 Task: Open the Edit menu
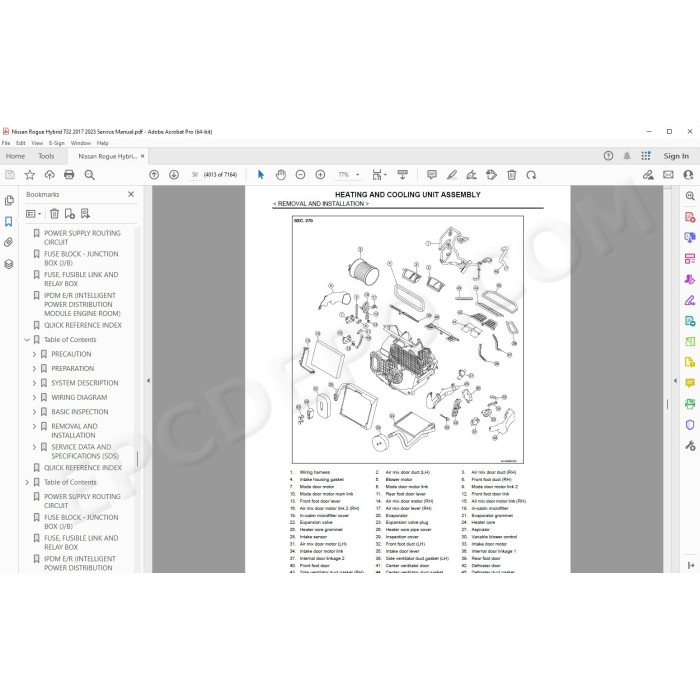click(x=21, y=143)
